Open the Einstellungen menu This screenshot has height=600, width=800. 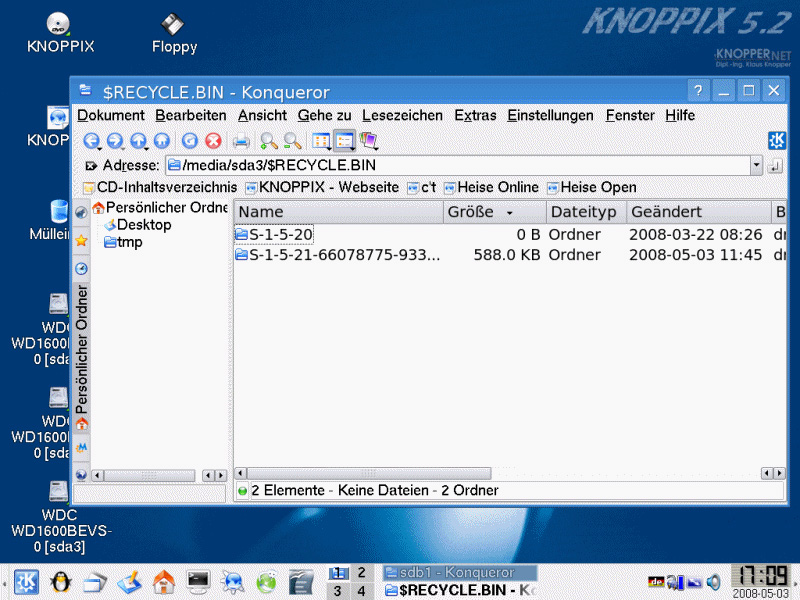pyautogui.click(x=550, y=115)
